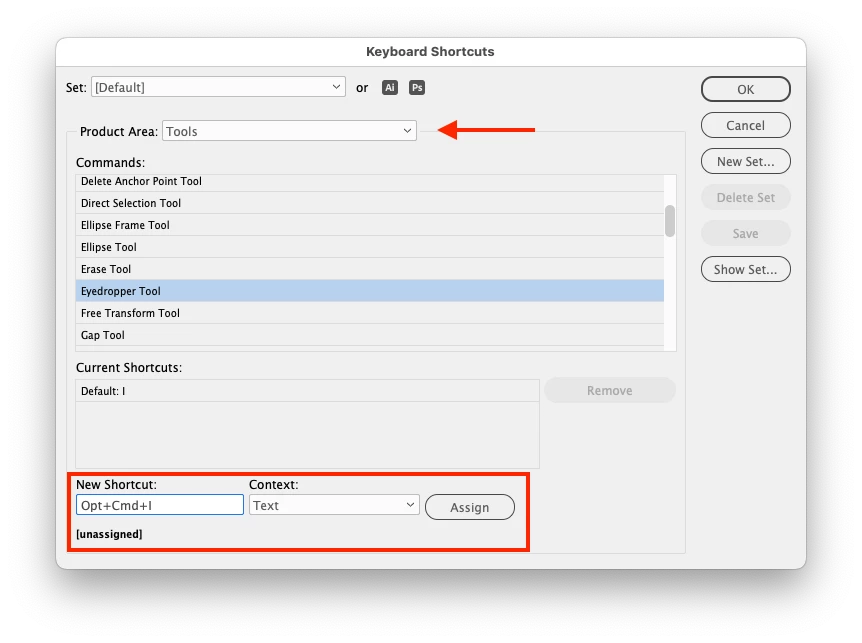This screenshot has width=862, height=643.
Task: Click the Show Set... button
Action: [x=745, y=269]
